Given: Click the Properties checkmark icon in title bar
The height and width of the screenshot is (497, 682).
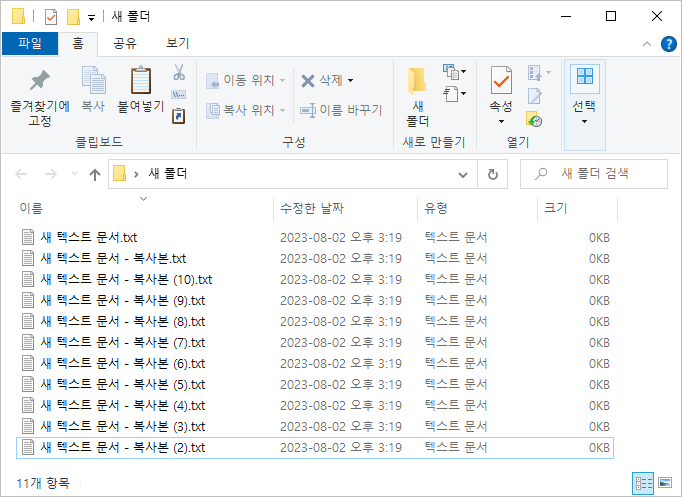Looking at the screenshot, I should click(51, 17).
